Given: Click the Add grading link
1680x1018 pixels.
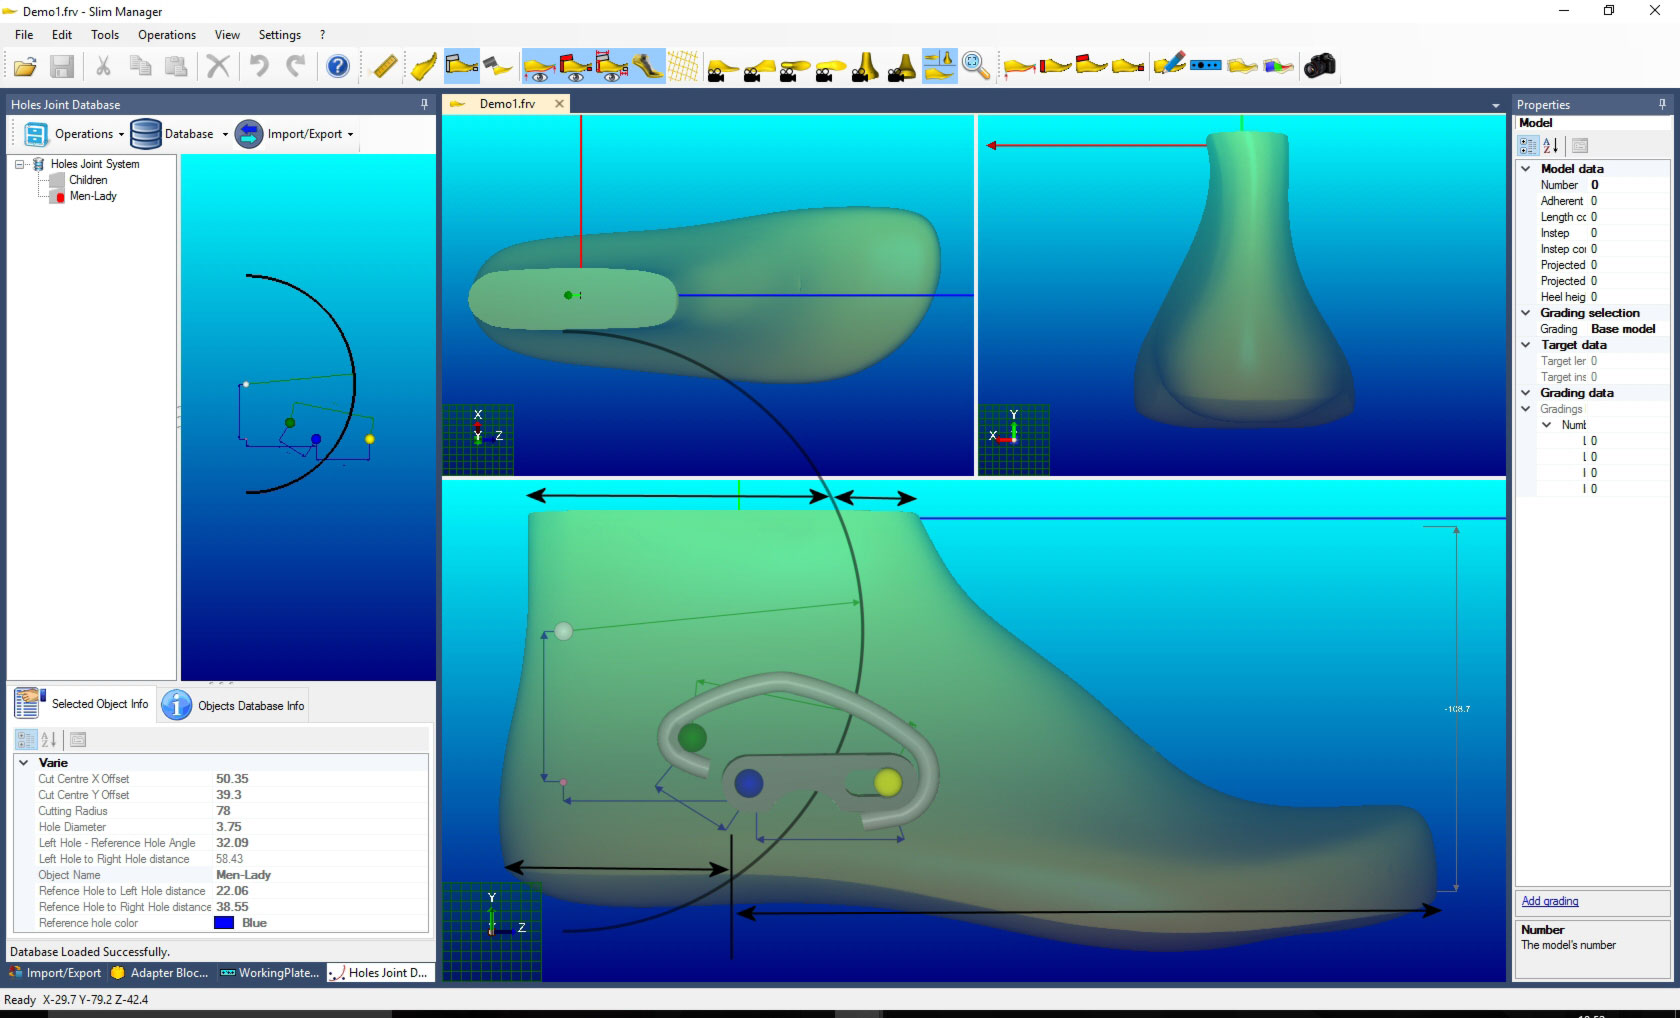Looking at the screenshot, I should 1550,901.
